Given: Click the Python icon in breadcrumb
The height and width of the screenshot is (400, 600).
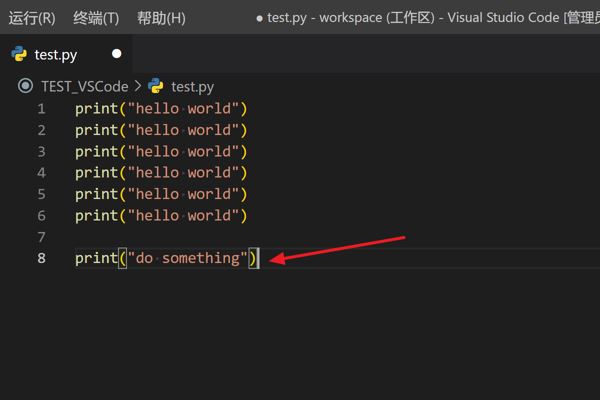Looking at the screenshot, I should (155, 87).
